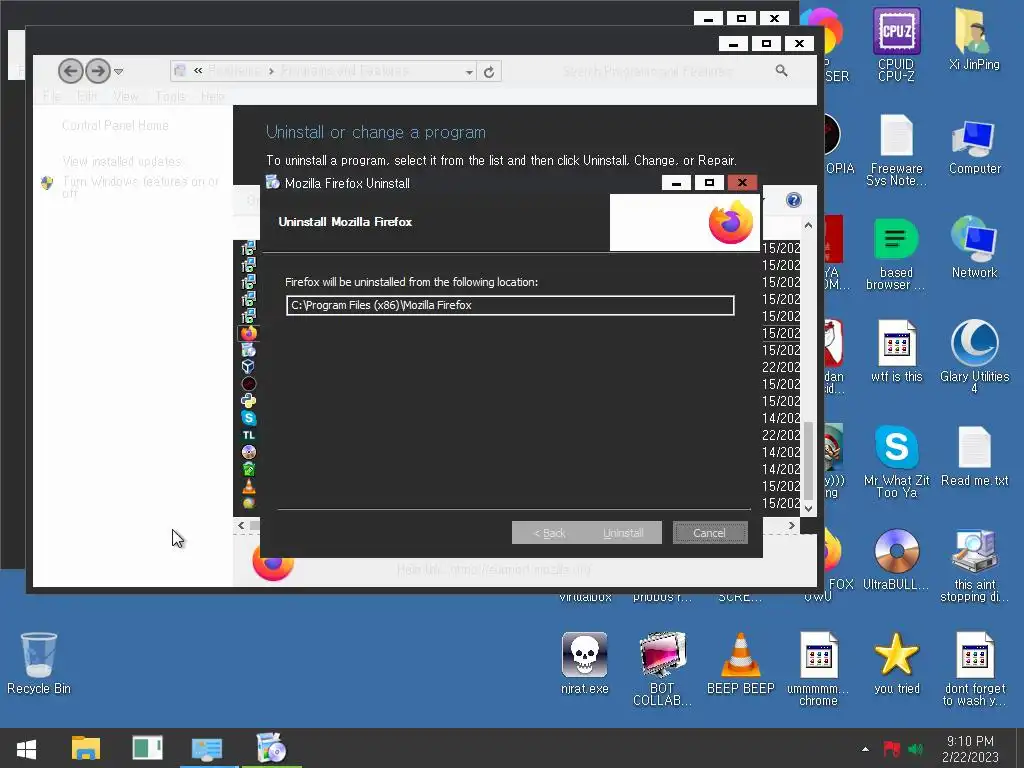Select the CPUID CPU-Z desktop icon
Image resolution: width=1024 pixels, height=768 pixels.
point(896,44)
